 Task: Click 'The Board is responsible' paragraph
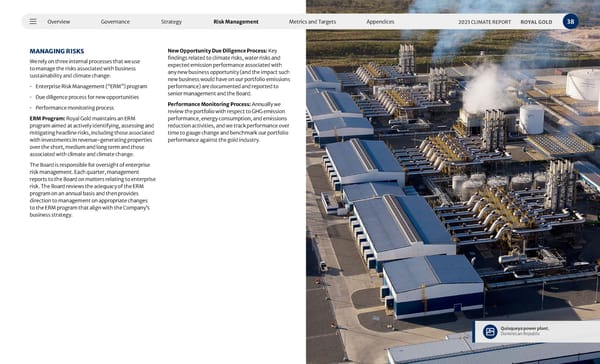93,190
